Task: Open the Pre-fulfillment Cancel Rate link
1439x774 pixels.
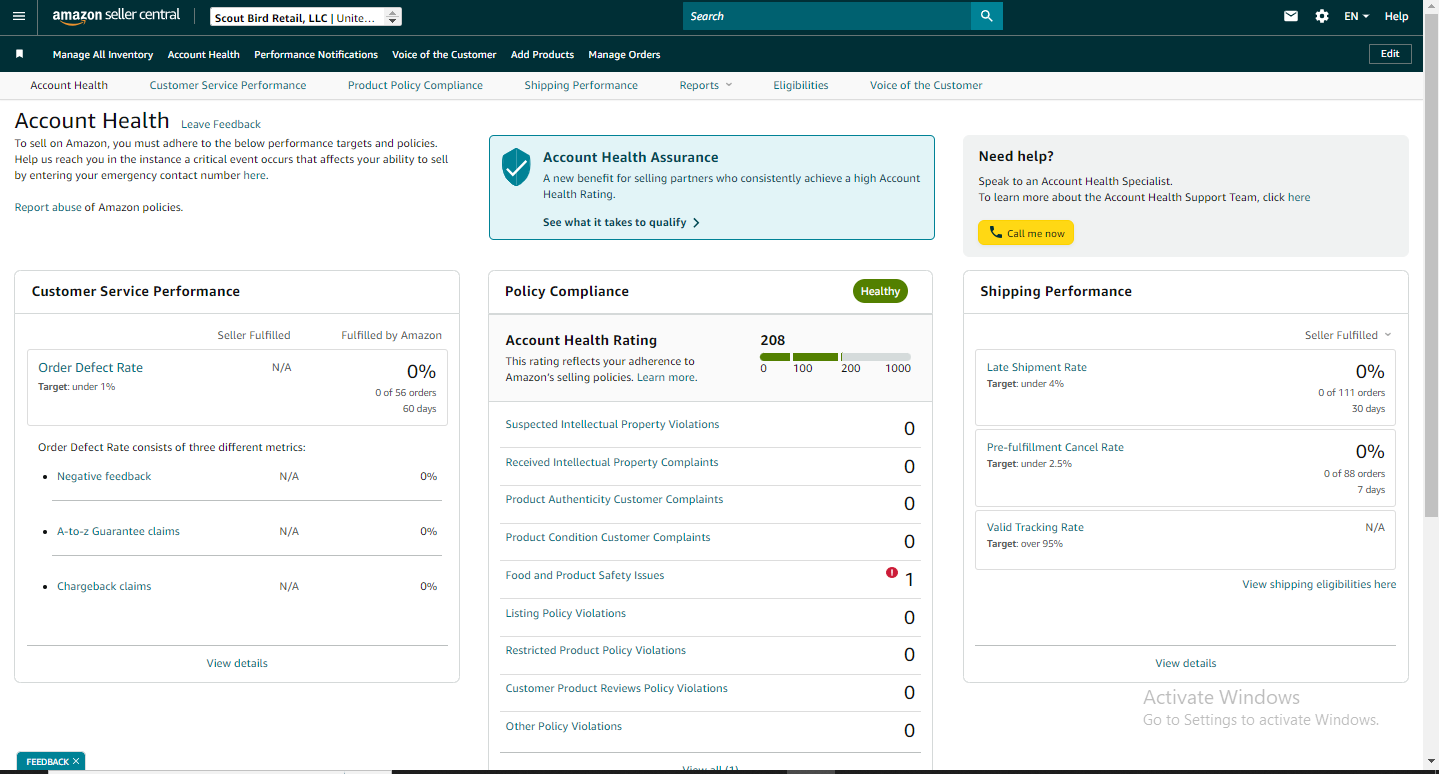Action: pyautogui.click(x=1055, y=447)
